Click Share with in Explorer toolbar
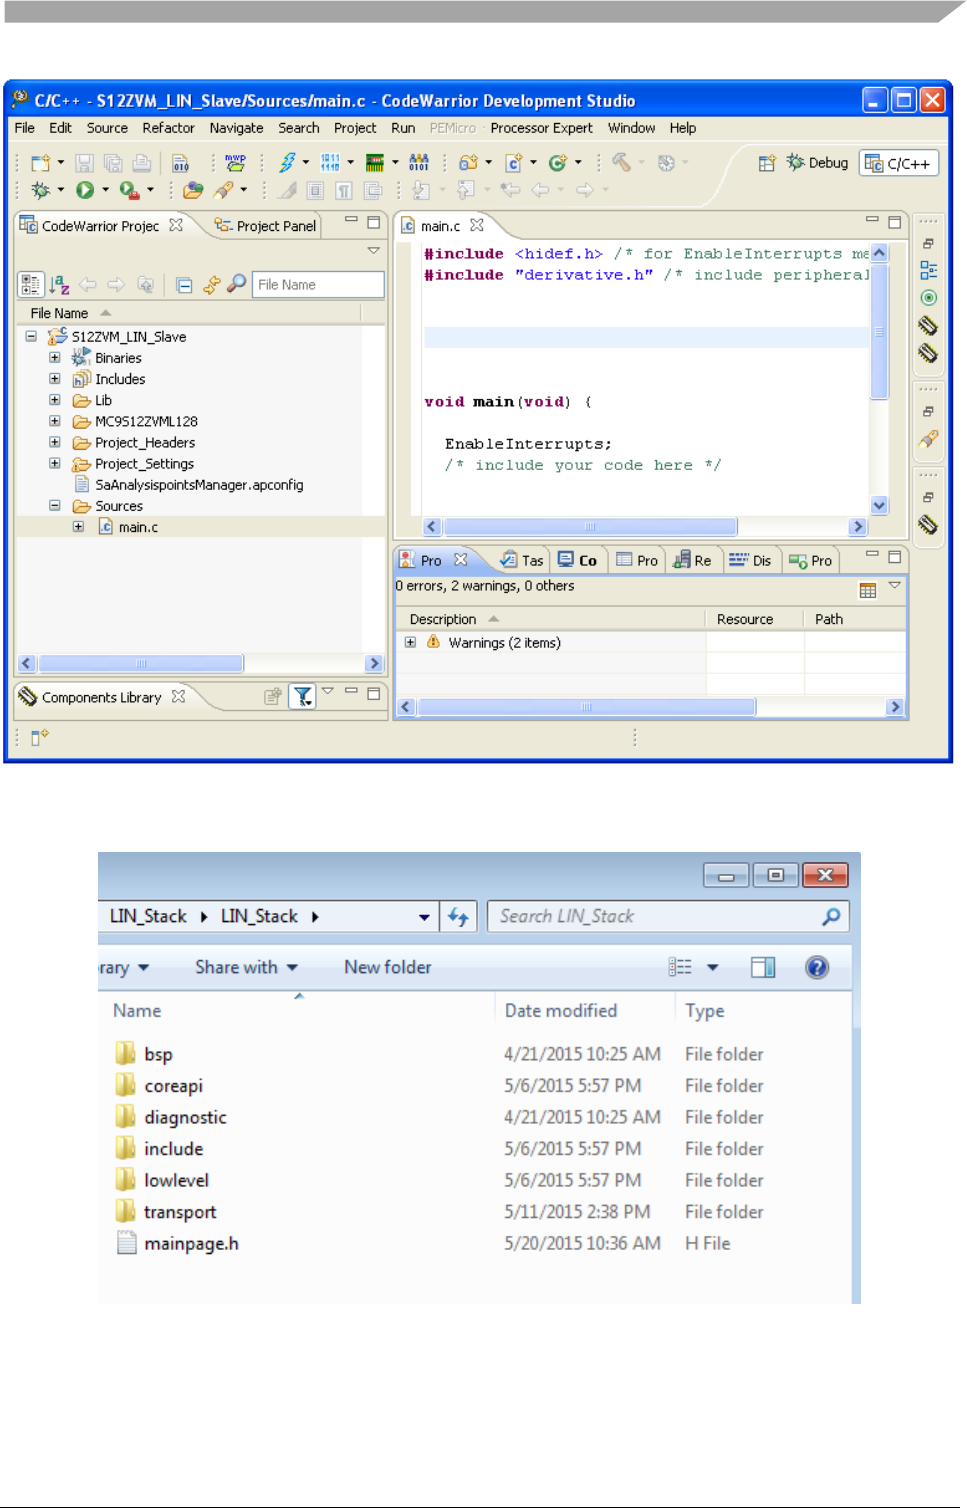Viewport: 967px width, 1508px height. click(246, 967)
